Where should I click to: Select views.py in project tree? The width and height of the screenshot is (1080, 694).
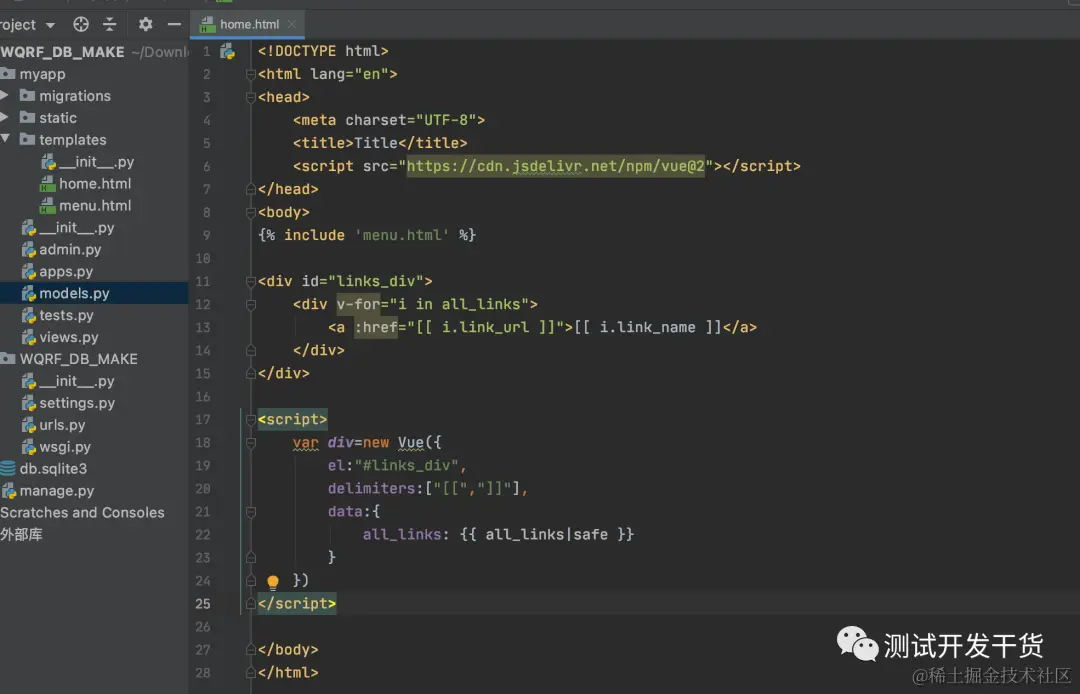(68, 337)
